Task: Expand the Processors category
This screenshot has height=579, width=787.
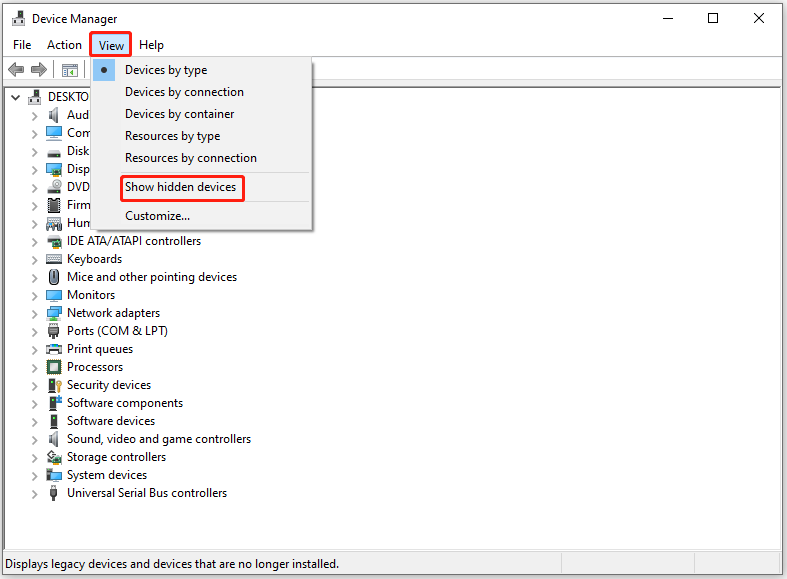Action: [x=34, y=368]
